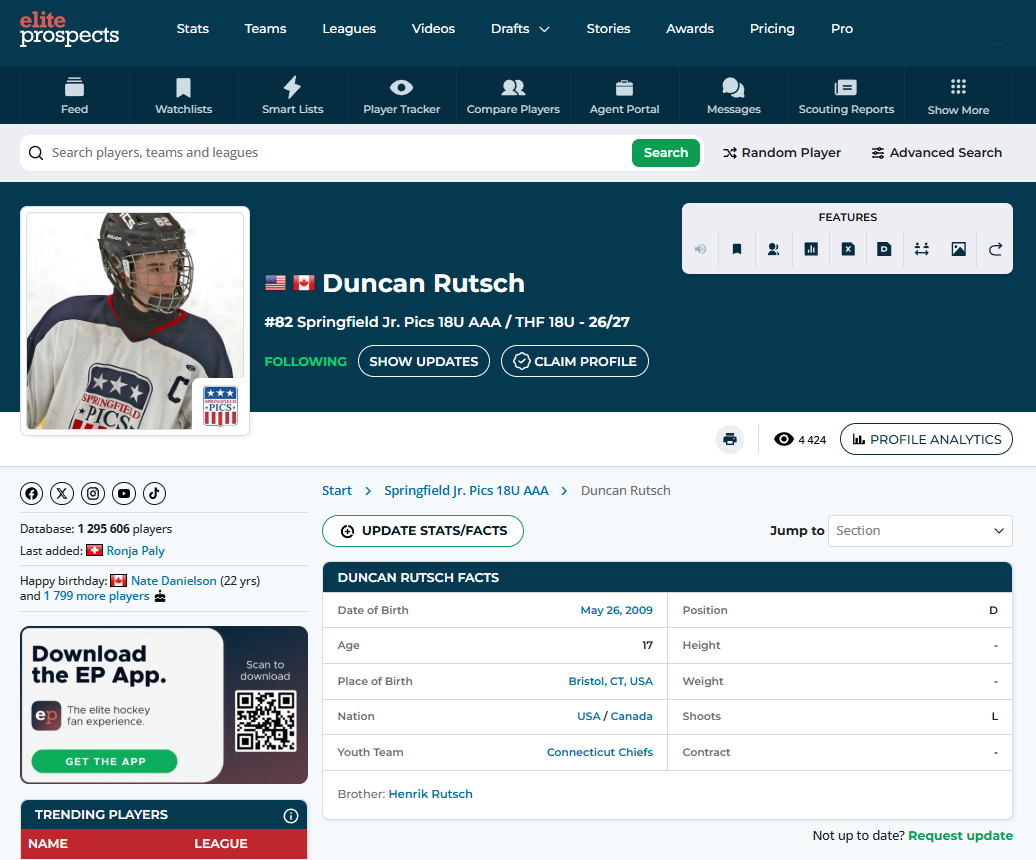This screenshot has height=860, width=1036.
Task: Open Nate Danielson player link
Action: (174, 581)
